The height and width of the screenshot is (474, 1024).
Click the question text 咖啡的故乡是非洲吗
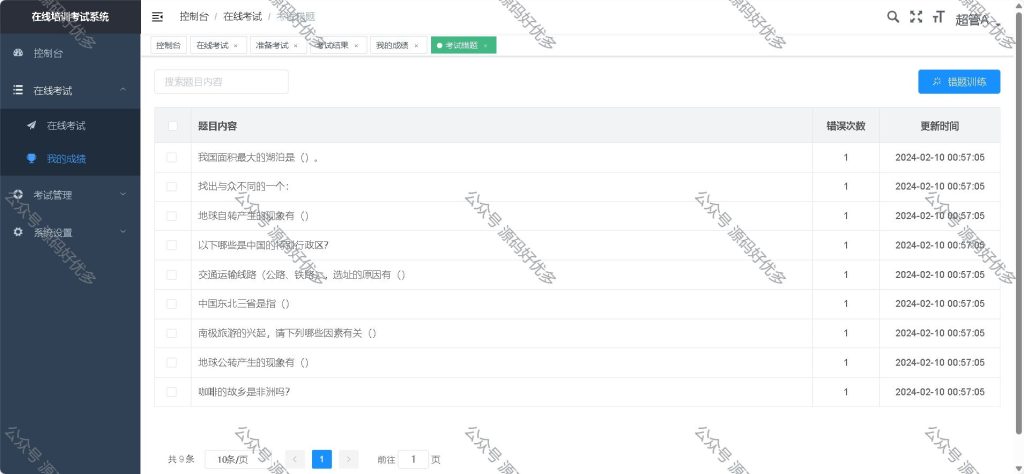(x=244, y=392)
